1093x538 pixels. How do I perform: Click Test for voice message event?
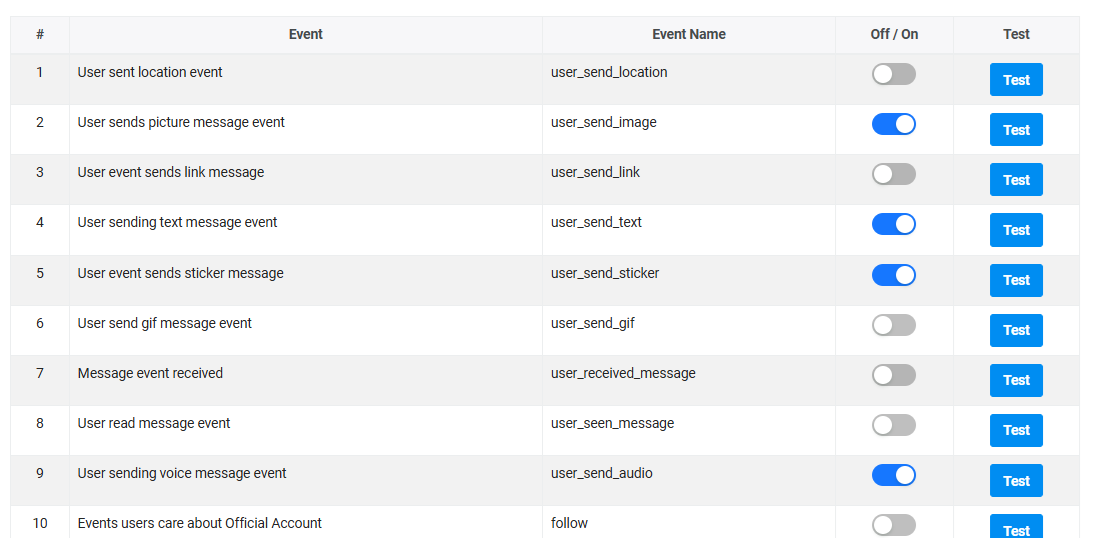point(1016,481)
